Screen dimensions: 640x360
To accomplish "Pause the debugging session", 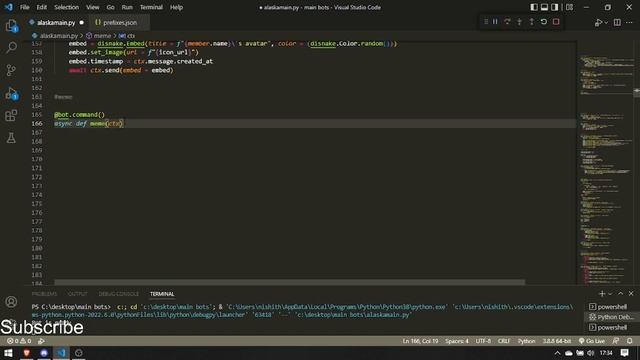I will (x=495, y=22).
